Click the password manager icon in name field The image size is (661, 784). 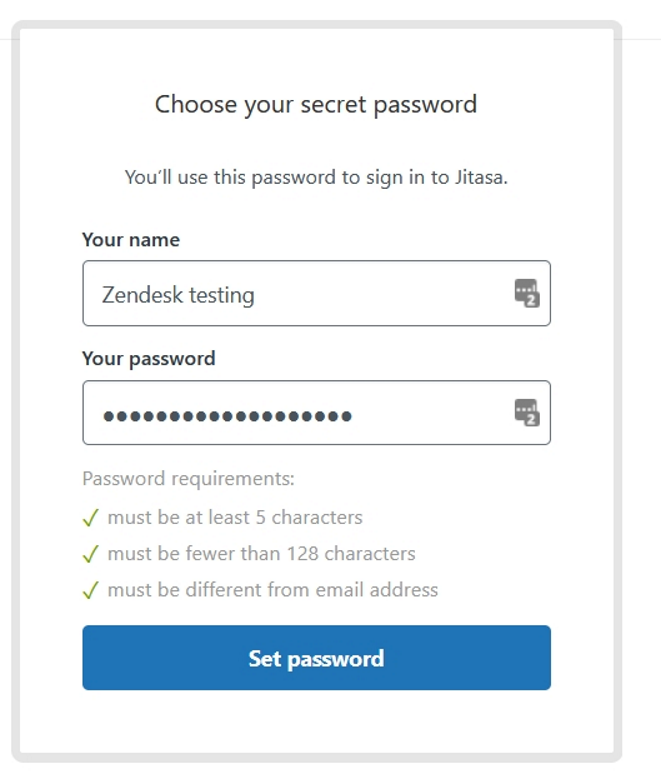pos(526,293)
